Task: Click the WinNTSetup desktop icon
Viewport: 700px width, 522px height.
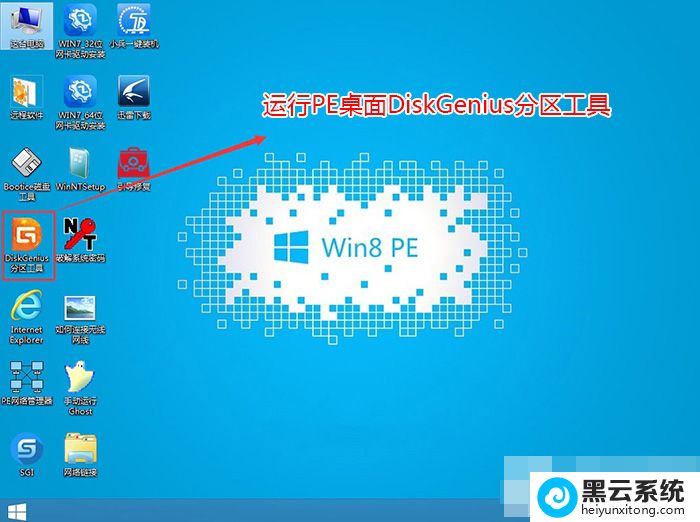Action: 80,163
